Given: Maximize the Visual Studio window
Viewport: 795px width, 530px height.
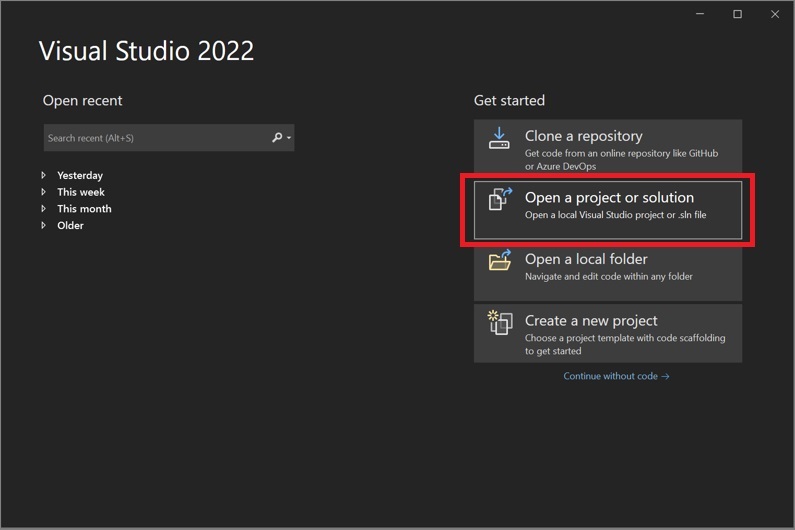Looking at the screenshot, I should 738,14.
